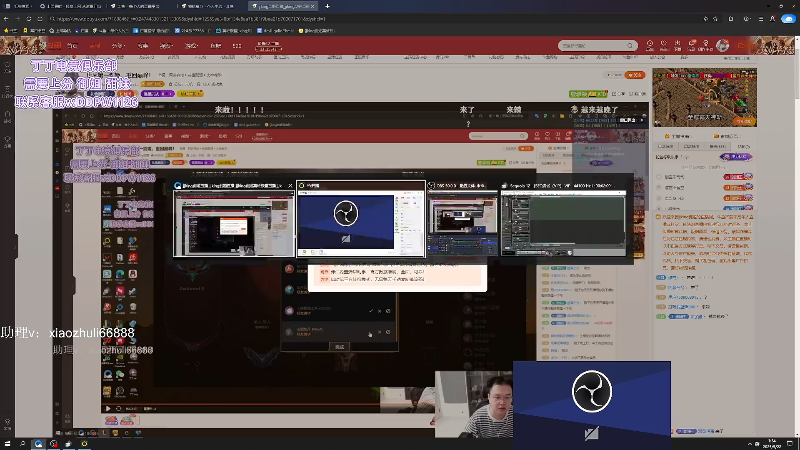
Task: Click the play button on the video player
Action: [x=108, y=408]
